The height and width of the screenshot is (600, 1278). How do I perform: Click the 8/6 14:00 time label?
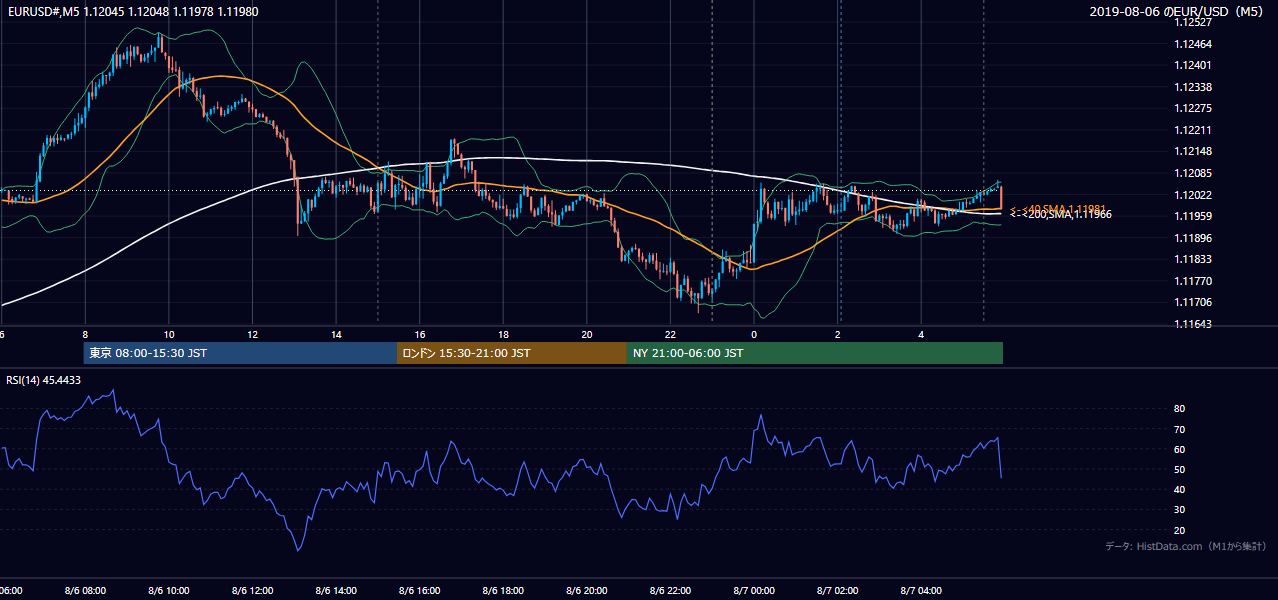[x=336, y=591]
